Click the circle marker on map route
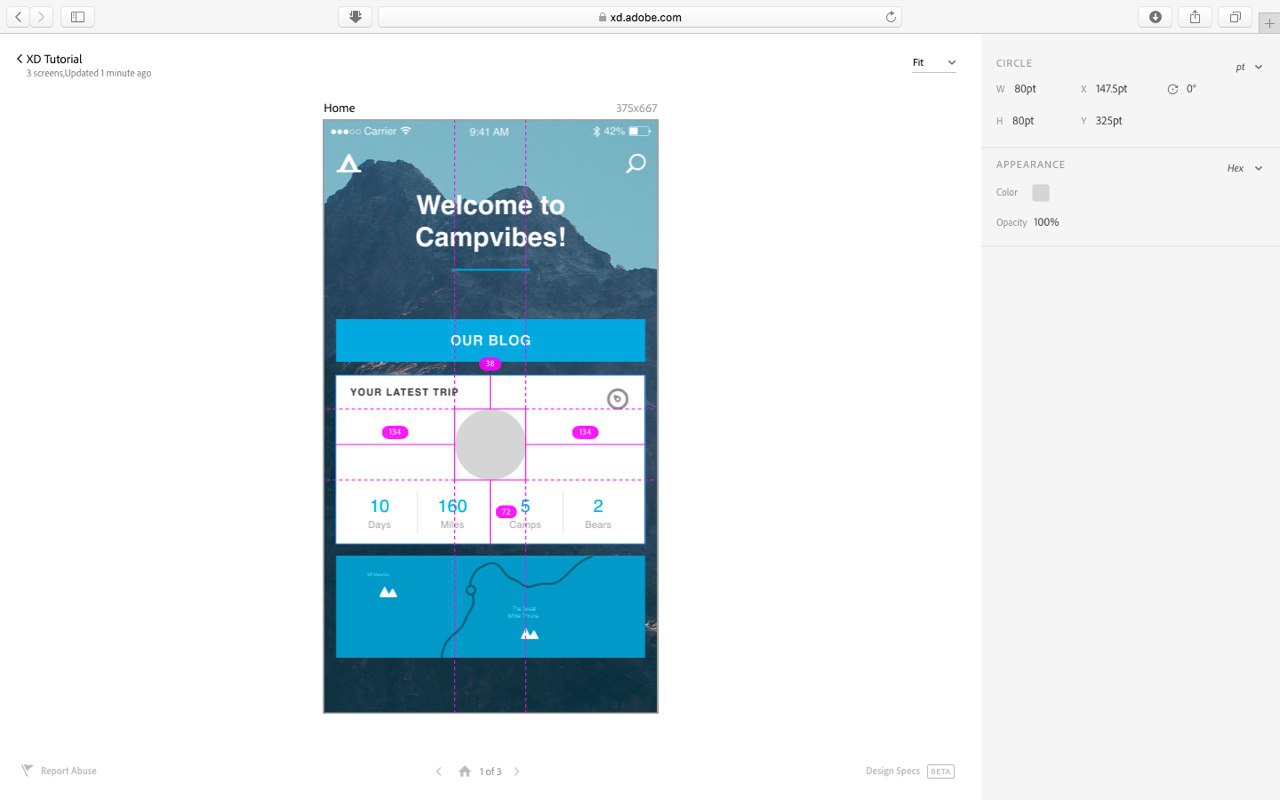1280x800 pixels. click(471, 591)
